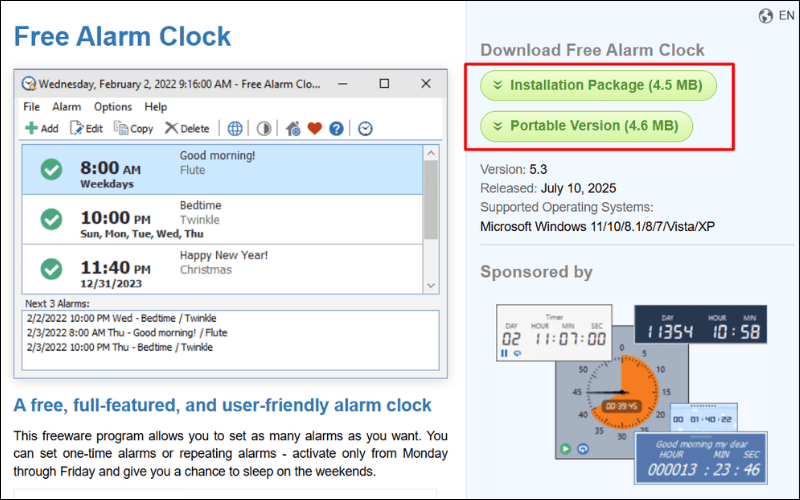The width and height of the screenshot is (800, 500).
Task: Click the Free Alarm Clock page heading
Action: [122, 36]
